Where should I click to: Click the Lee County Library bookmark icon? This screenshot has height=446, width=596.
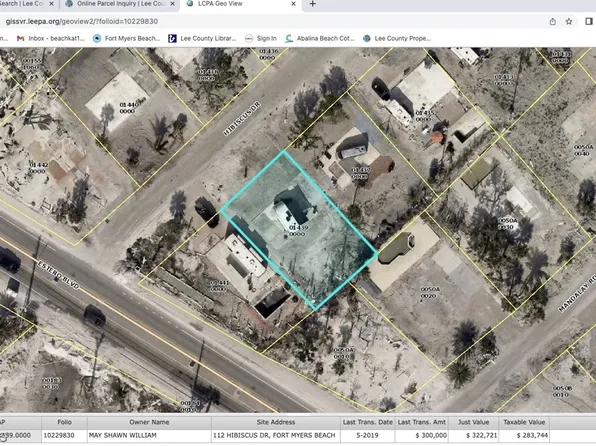click(172, 38)
